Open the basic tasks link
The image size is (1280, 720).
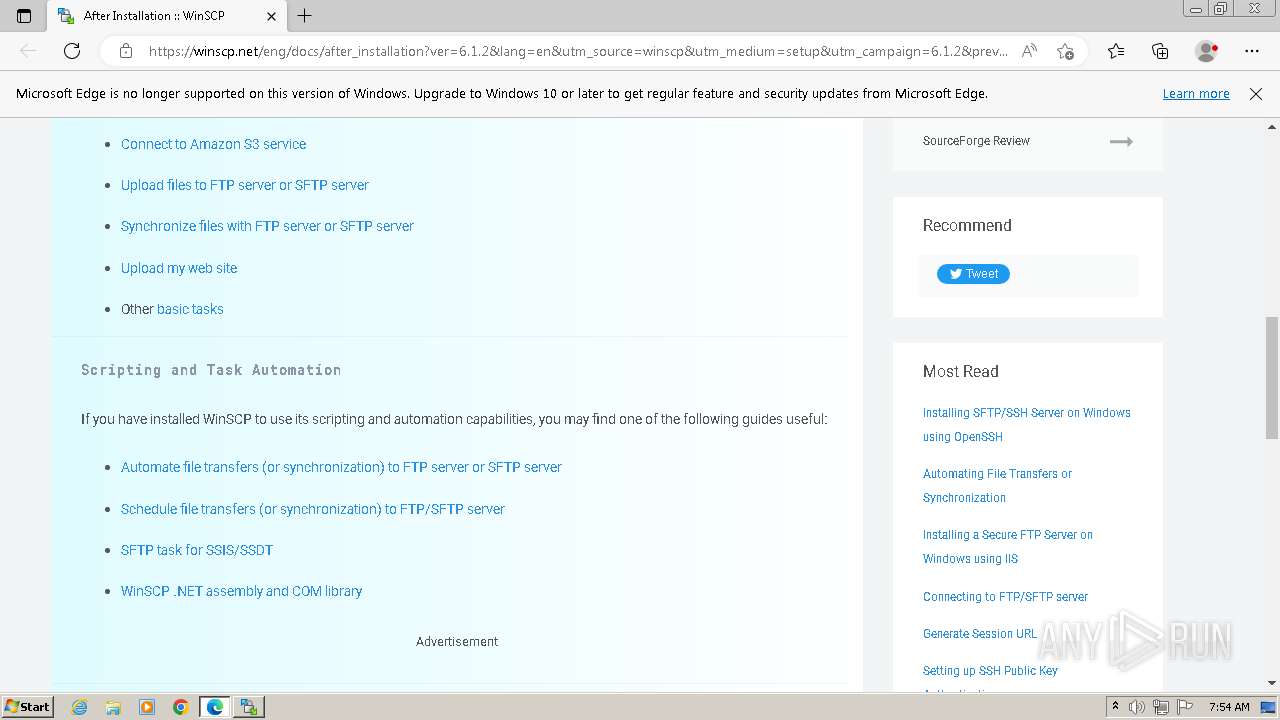point(190,309)
